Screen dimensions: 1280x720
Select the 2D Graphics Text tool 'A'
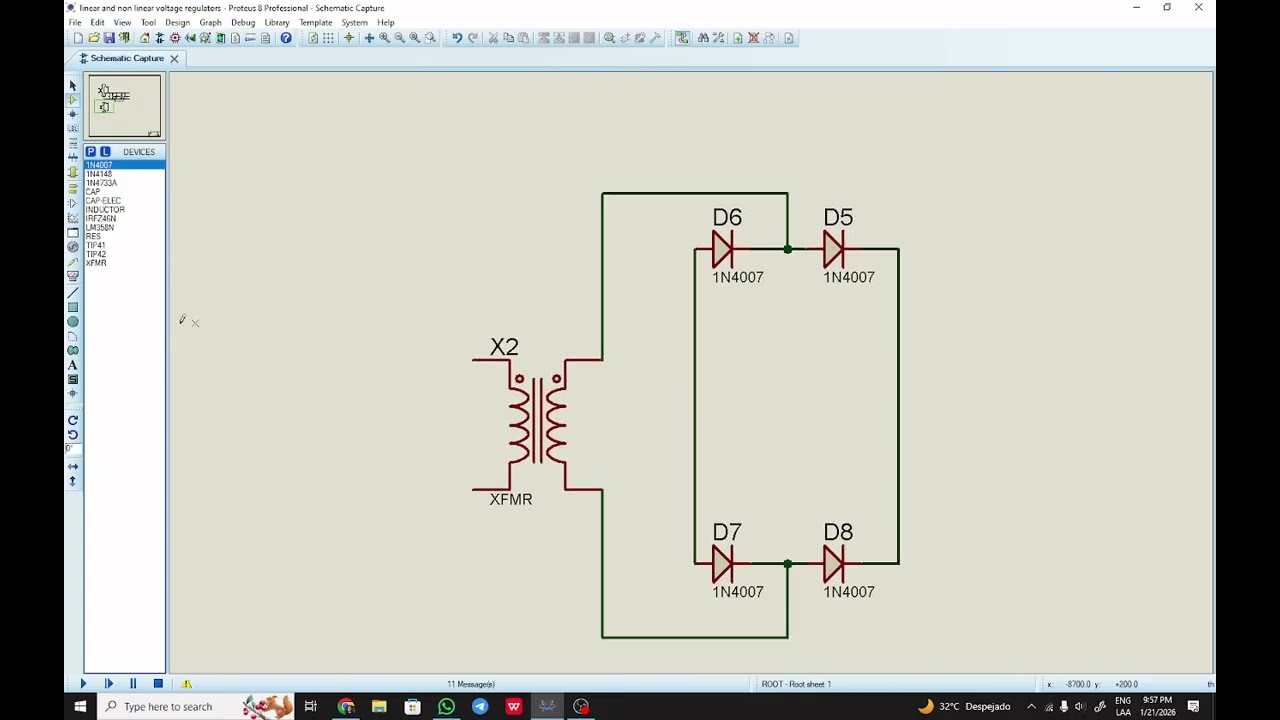coord(73,365)
